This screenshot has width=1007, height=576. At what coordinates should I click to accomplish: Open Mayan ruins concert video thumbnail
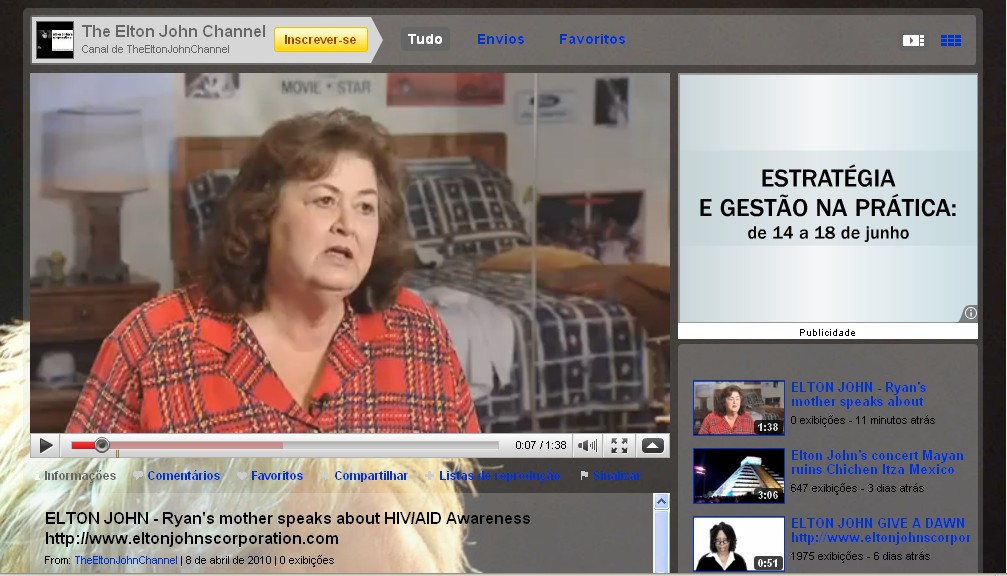739,476
